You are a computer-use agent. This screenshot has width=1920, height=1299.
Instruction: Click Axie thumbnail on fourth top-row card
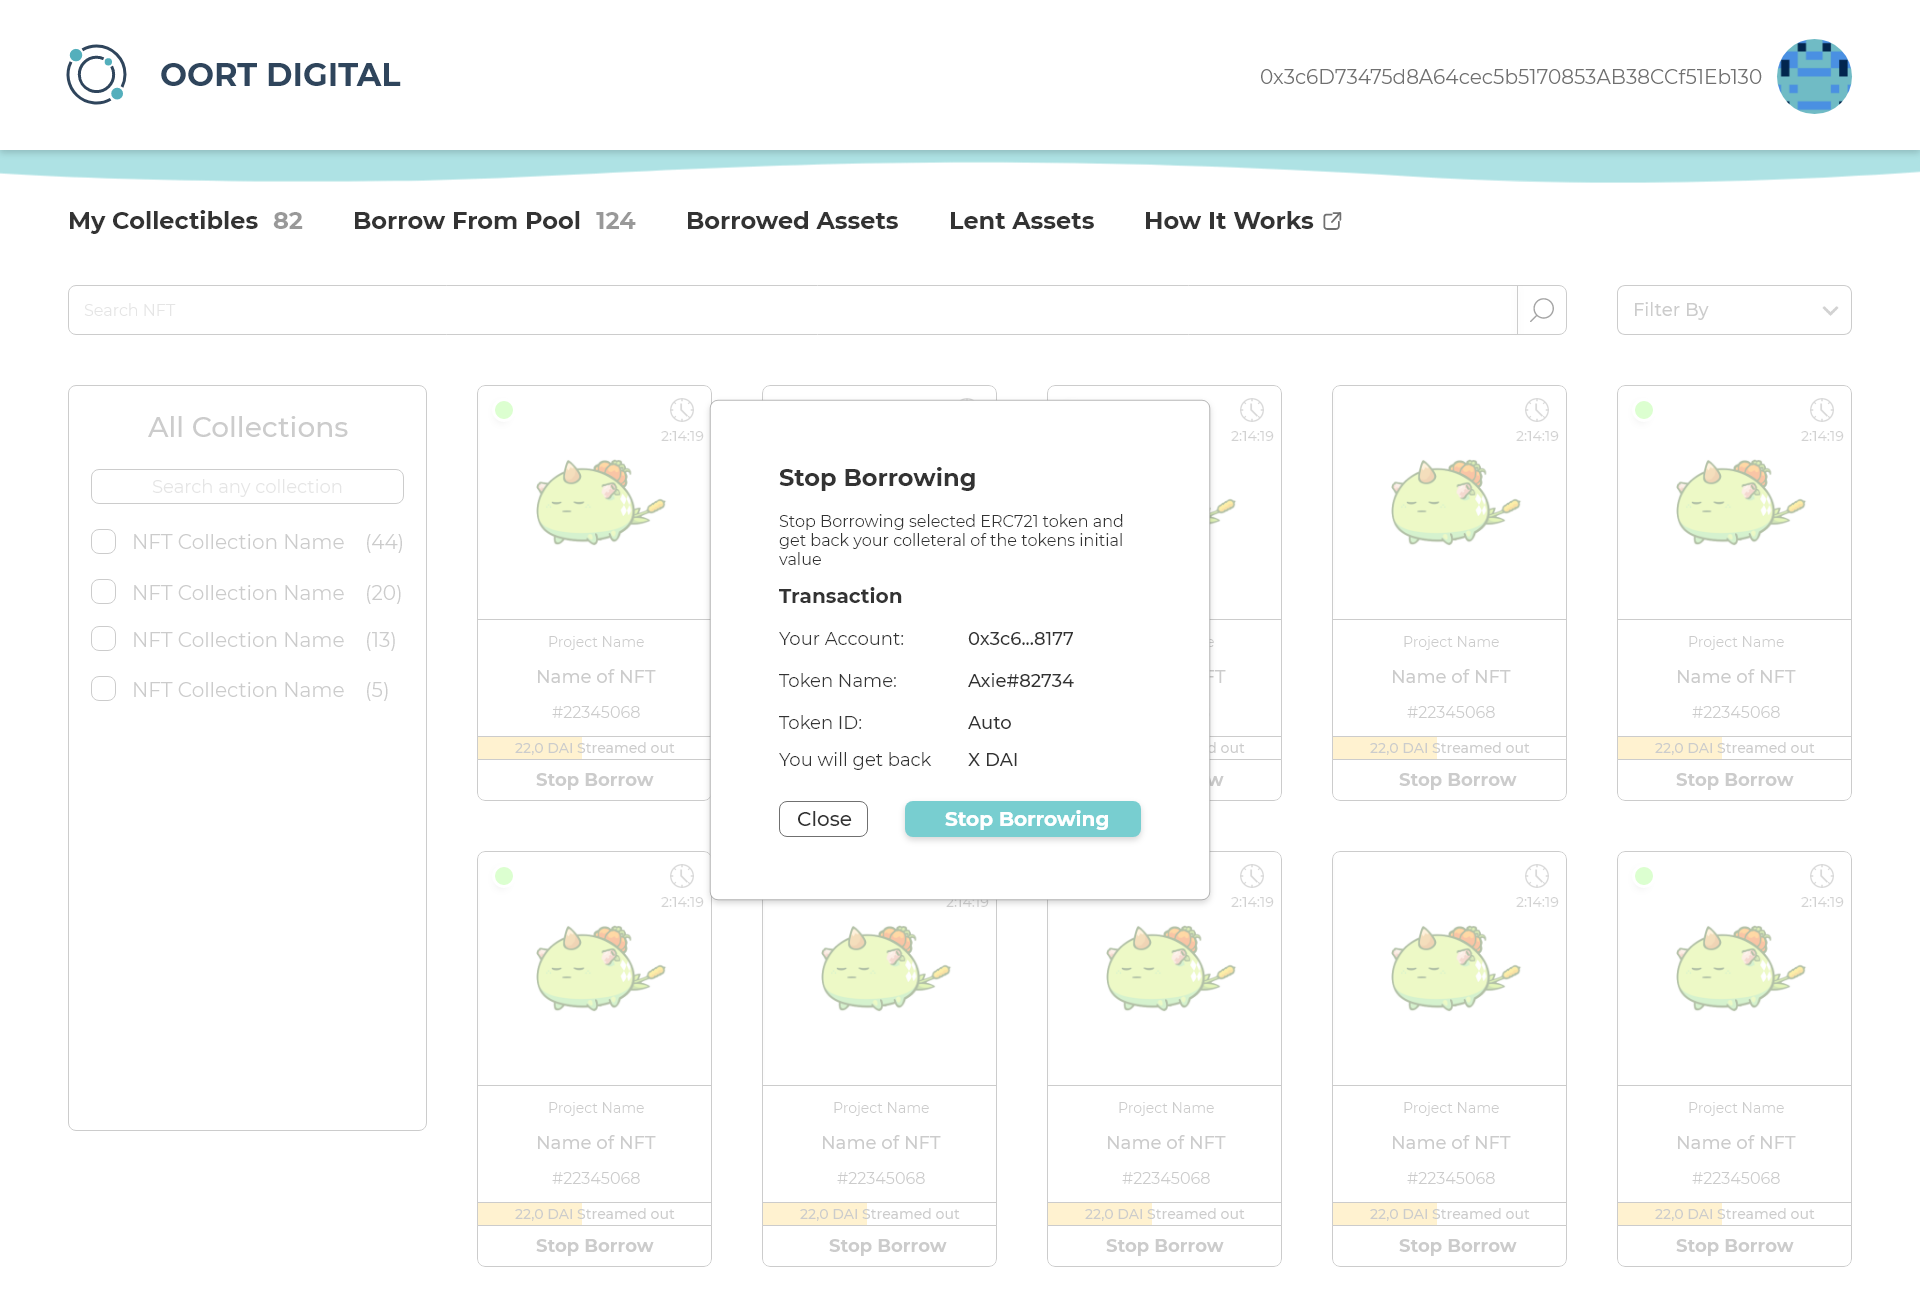[1455, 502]
